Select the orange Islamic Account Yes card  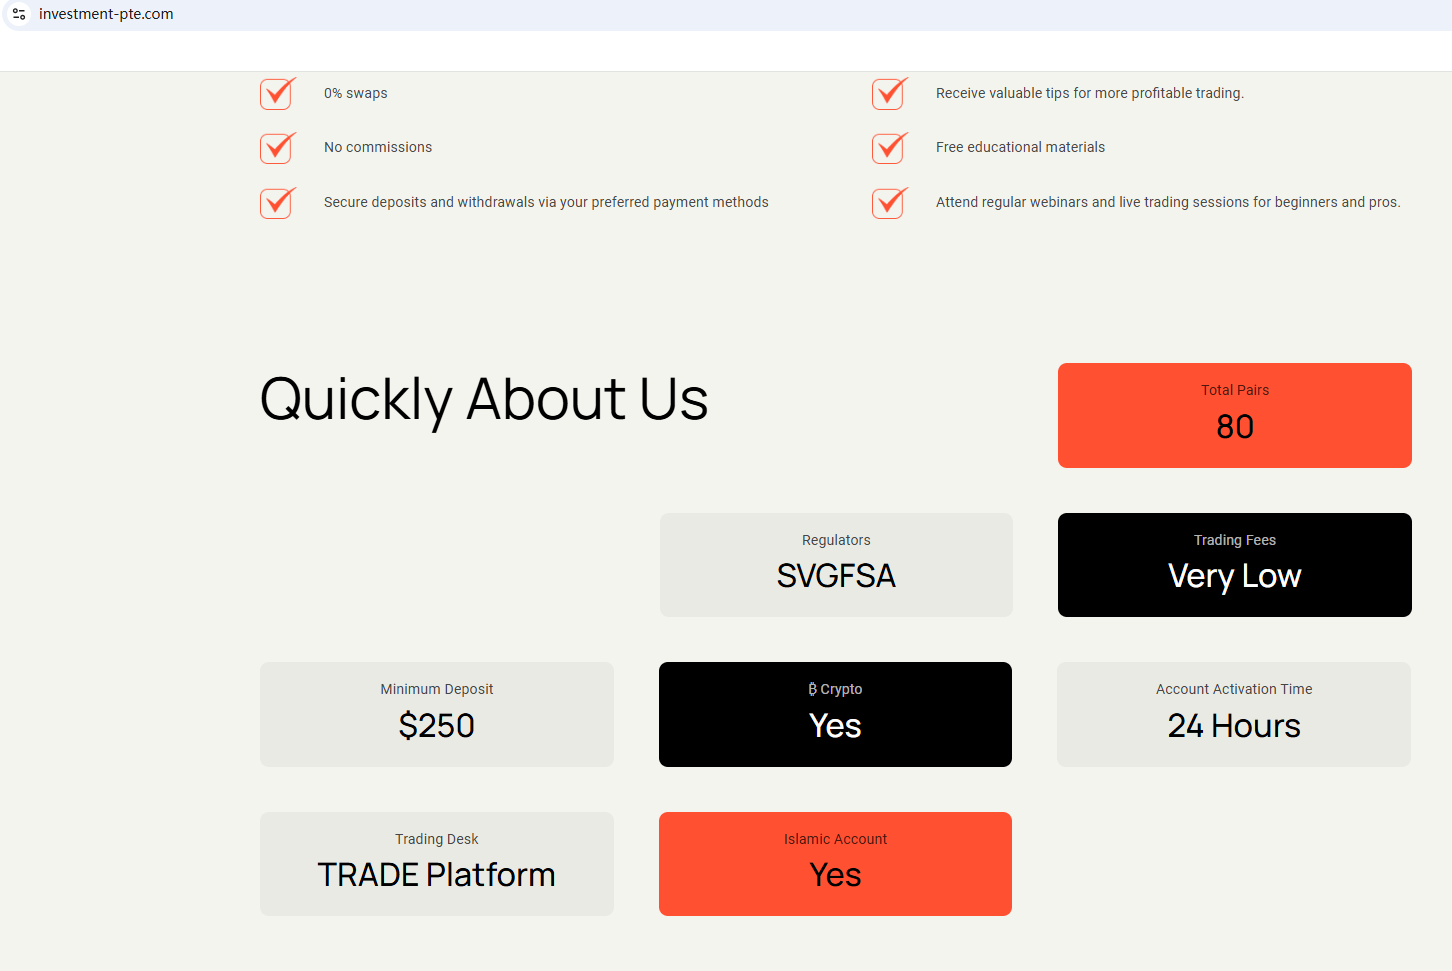click(835, 864)
